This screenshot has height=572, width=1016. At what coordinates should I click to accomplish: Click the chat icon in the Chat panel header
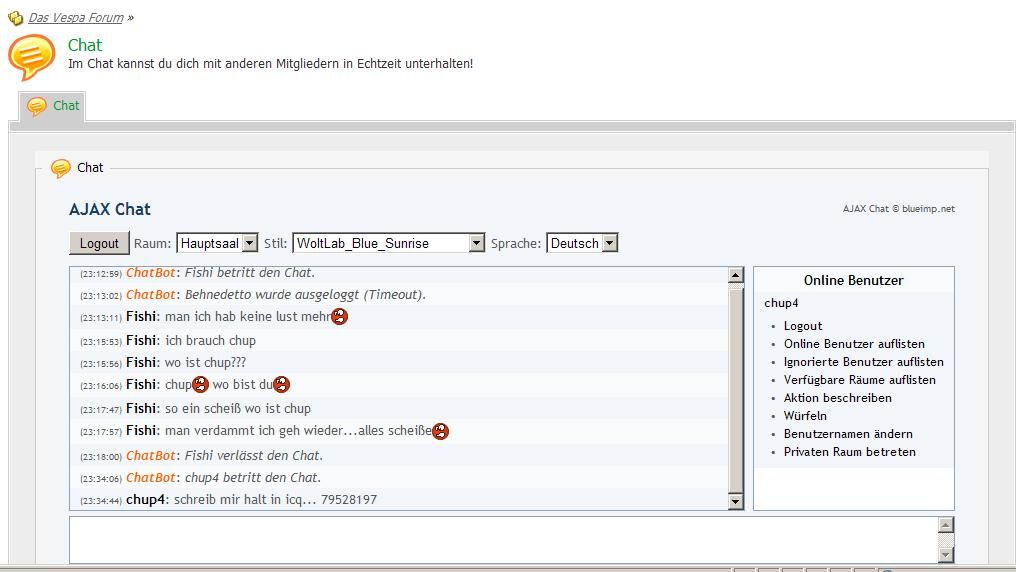pos(61,168)
